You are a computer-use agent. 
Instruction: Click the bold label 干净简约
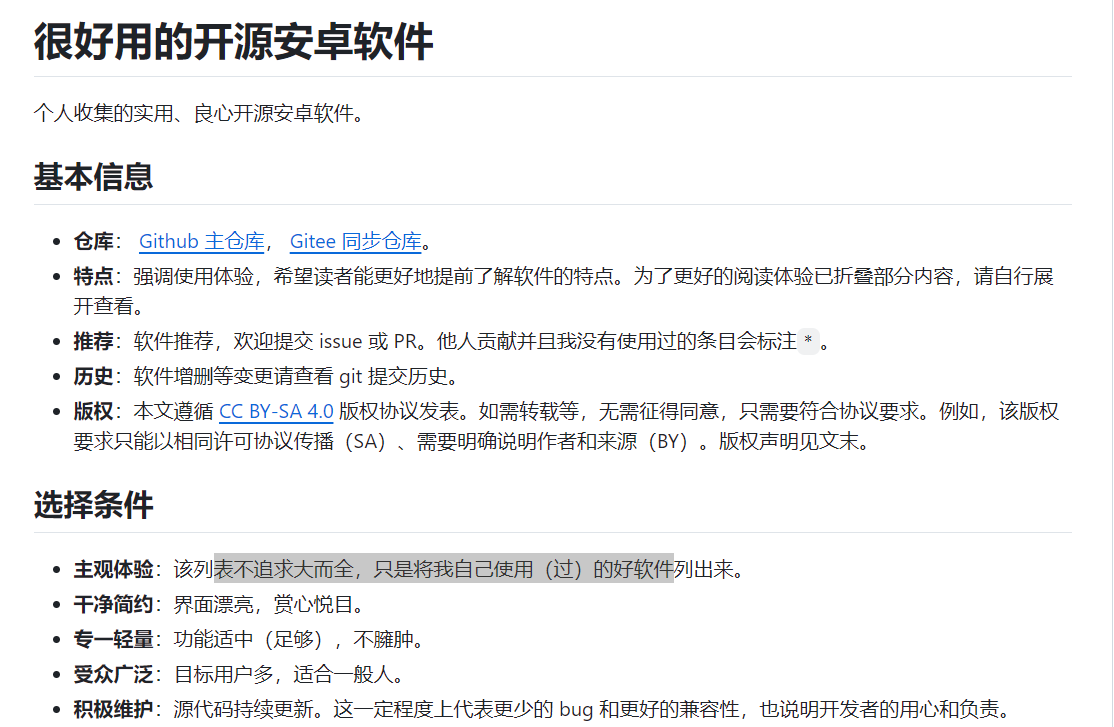[x=113, y=605]
